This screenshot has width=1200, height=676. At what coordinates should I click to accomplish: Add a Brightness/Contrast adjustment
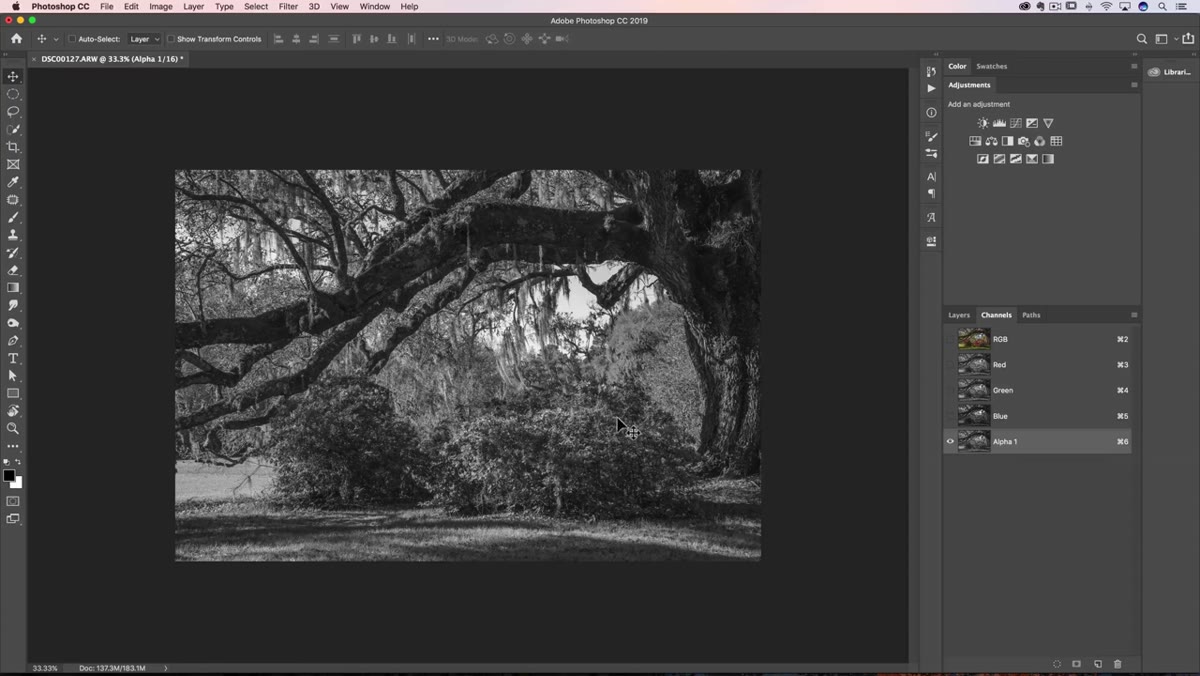pos(983,123)
